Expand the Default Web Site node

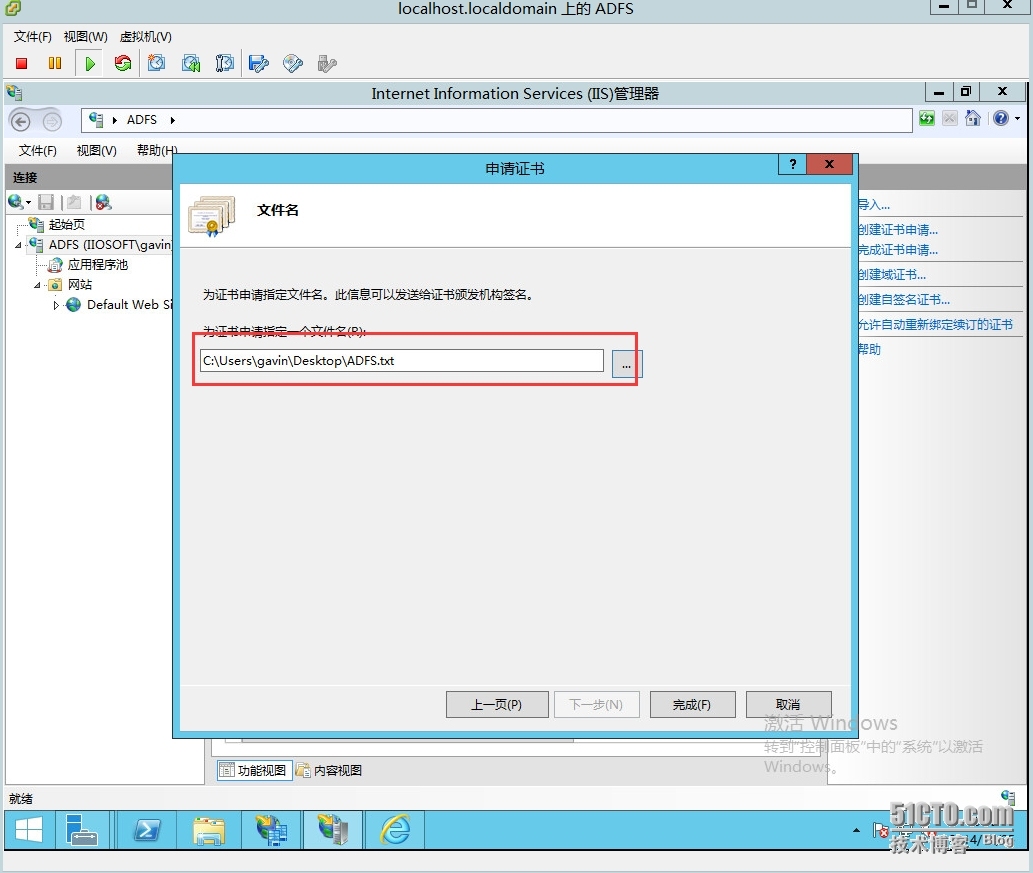(x=56, y=305)
